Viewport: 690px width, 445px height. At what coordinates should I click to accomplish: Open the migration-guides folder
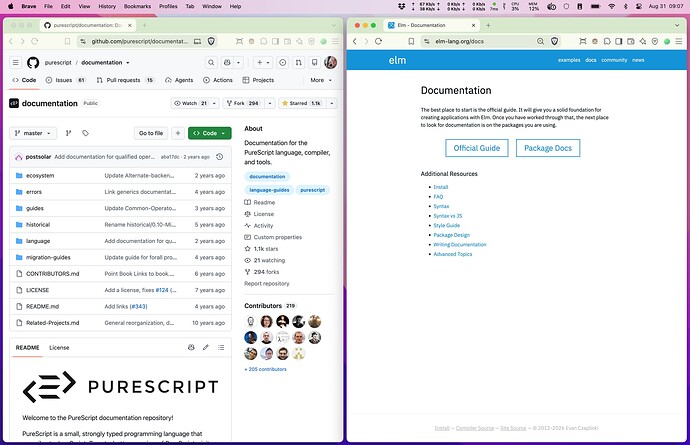[x=48, y=257]
